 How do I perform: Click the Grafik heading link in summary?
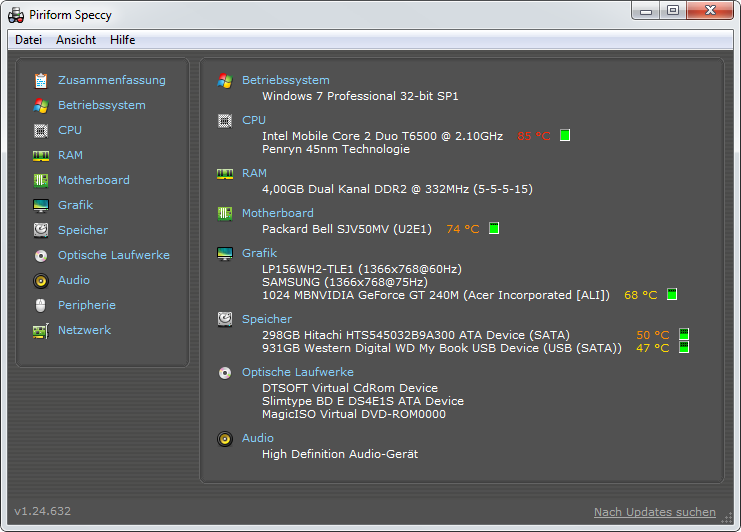[259, 253]
